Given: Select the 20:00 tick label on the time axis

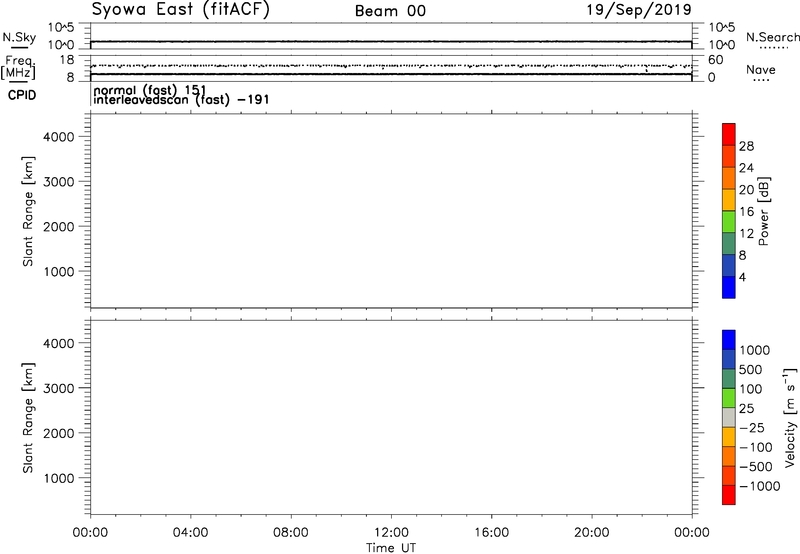Looking at the screenshot, I should (x=591, y=532).
